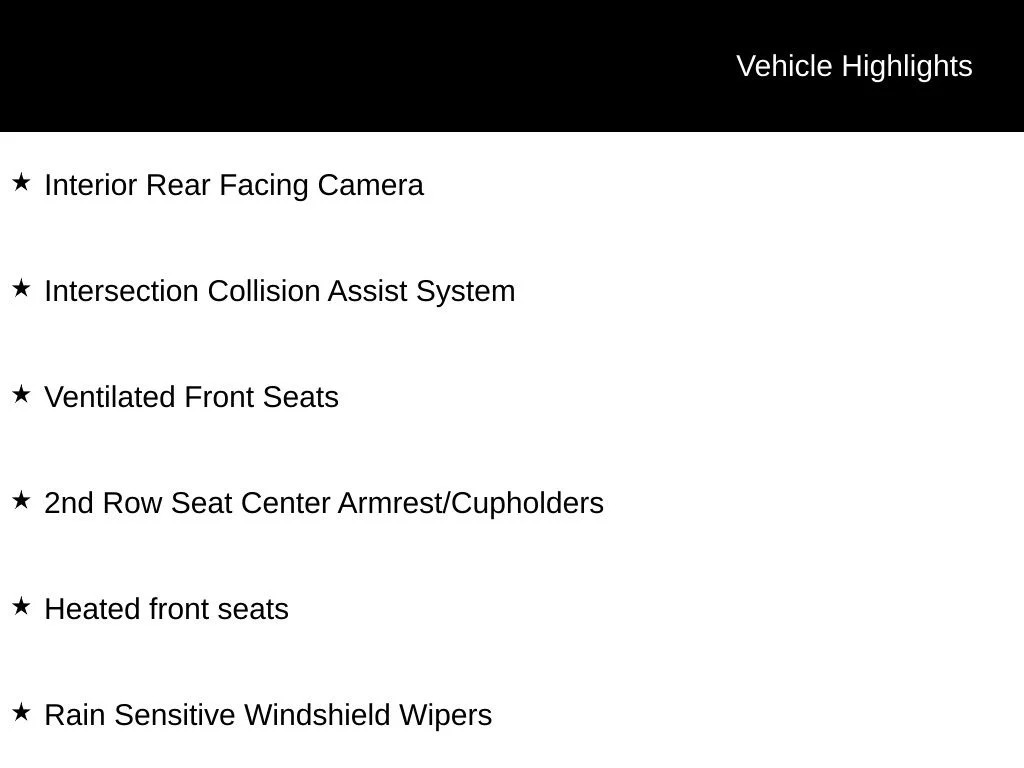Click the star next to Heated front seats
Screen dimensions: 1024x768
(x=21, y=606)
